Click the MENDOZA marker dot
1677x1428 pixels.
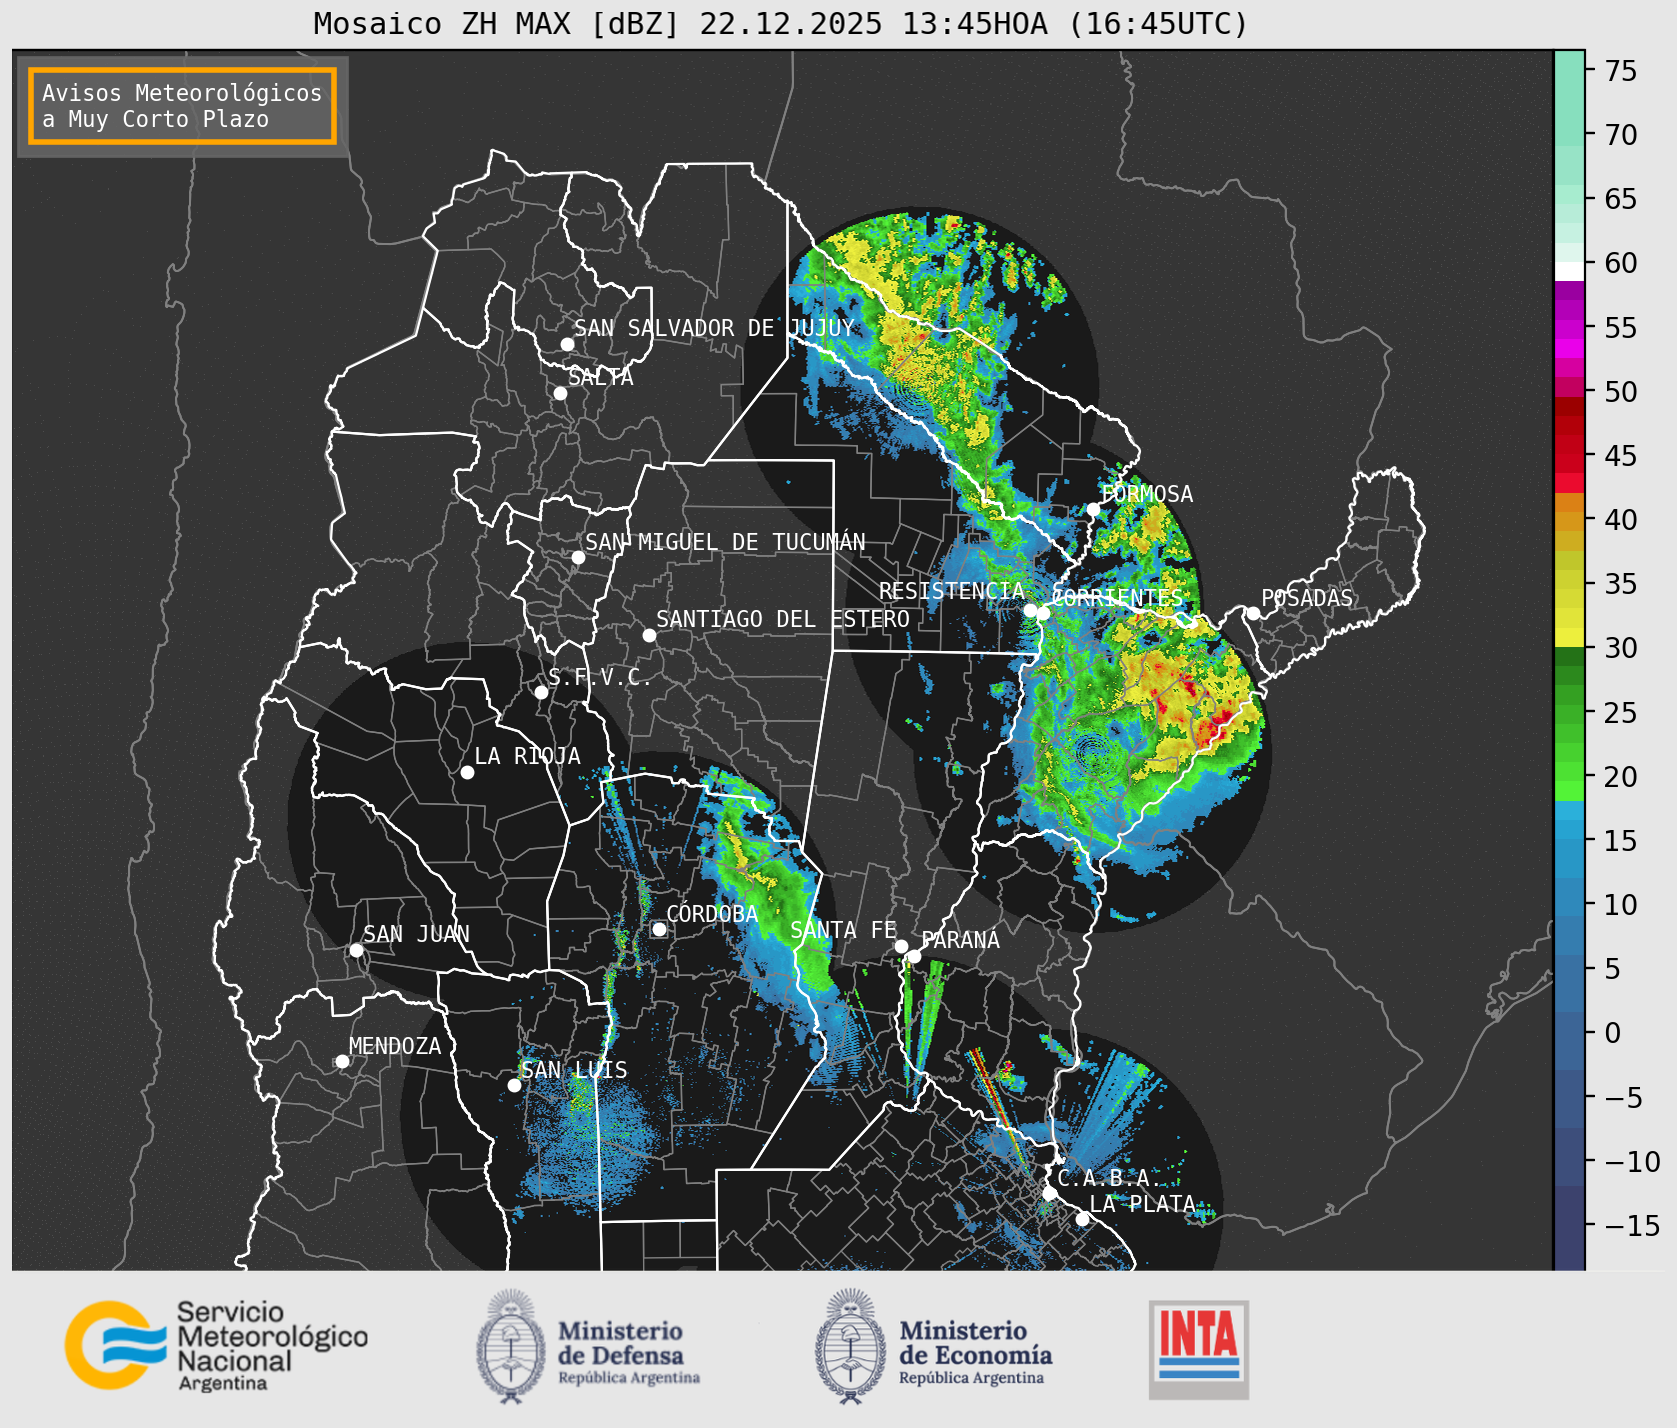coord(342,1061)
